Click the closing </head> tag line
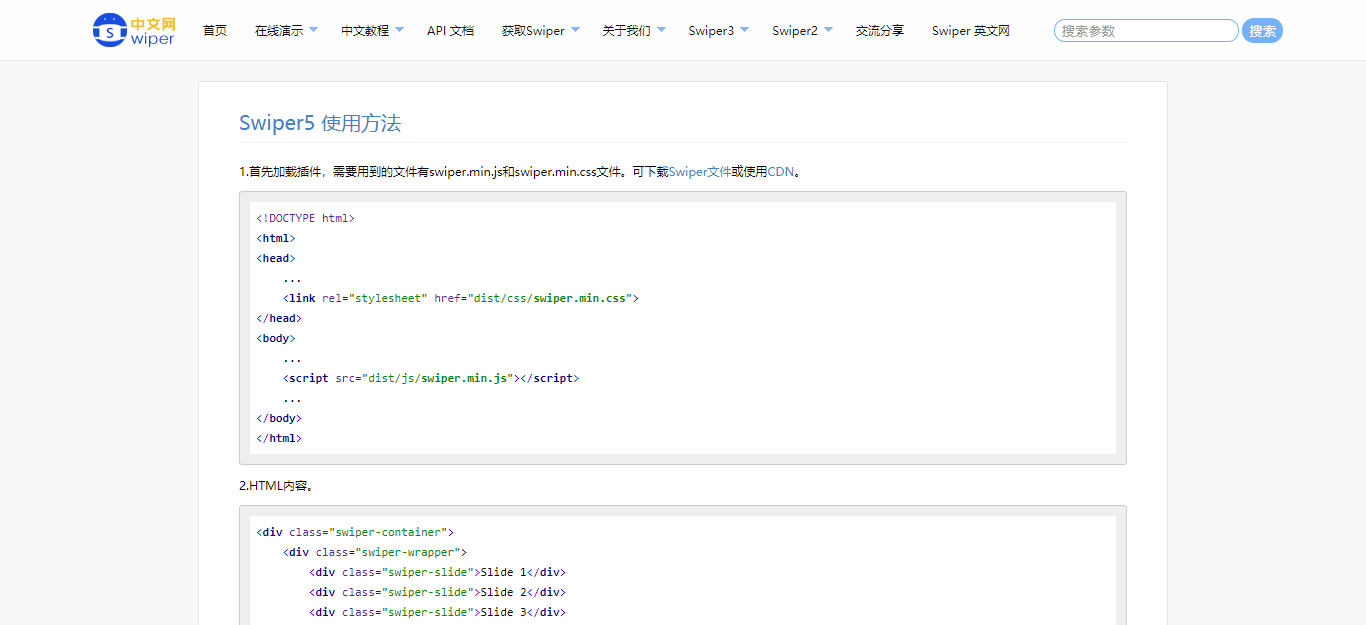 279,318
